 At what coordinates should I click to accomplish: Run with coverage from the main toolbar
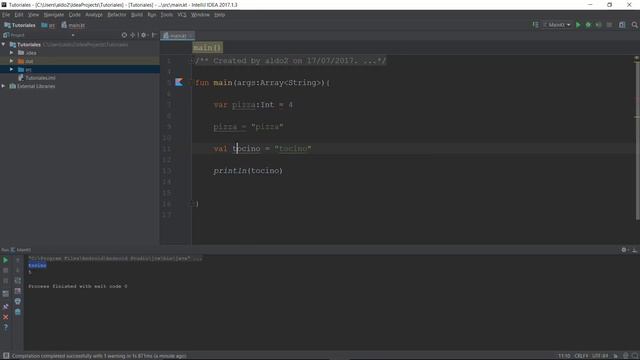598,25
